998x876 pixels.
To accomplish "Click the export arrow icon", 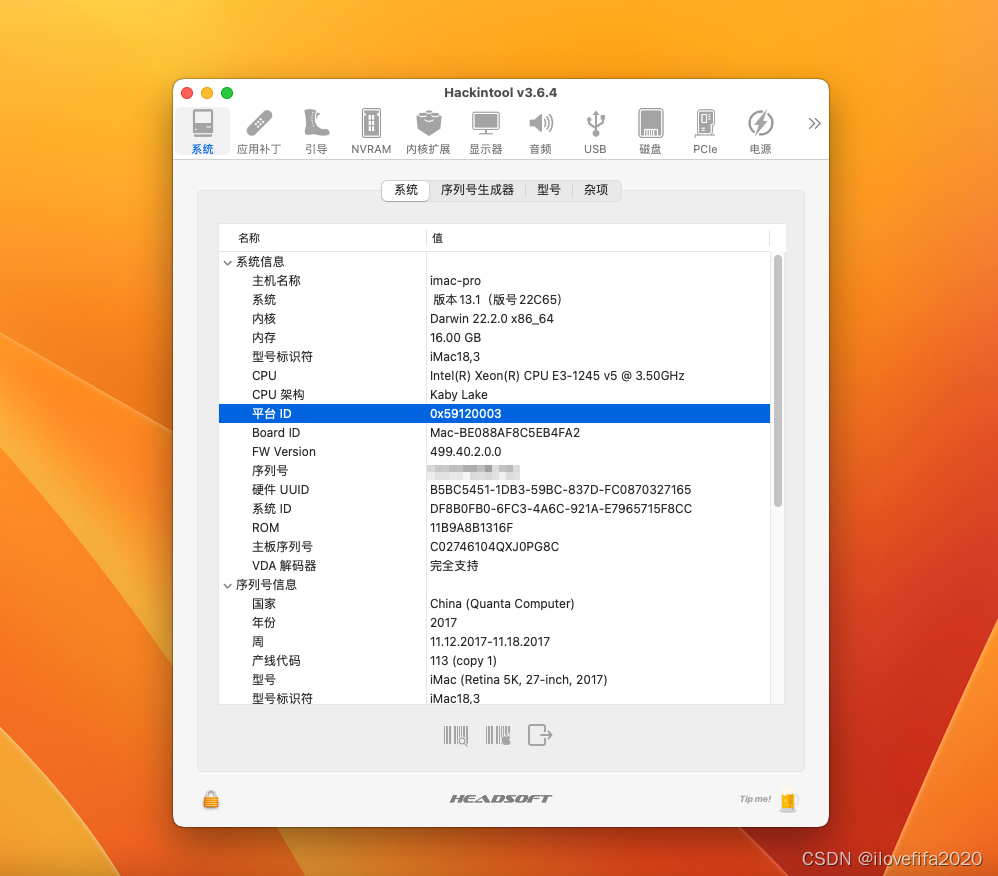I will click(540, 735).
